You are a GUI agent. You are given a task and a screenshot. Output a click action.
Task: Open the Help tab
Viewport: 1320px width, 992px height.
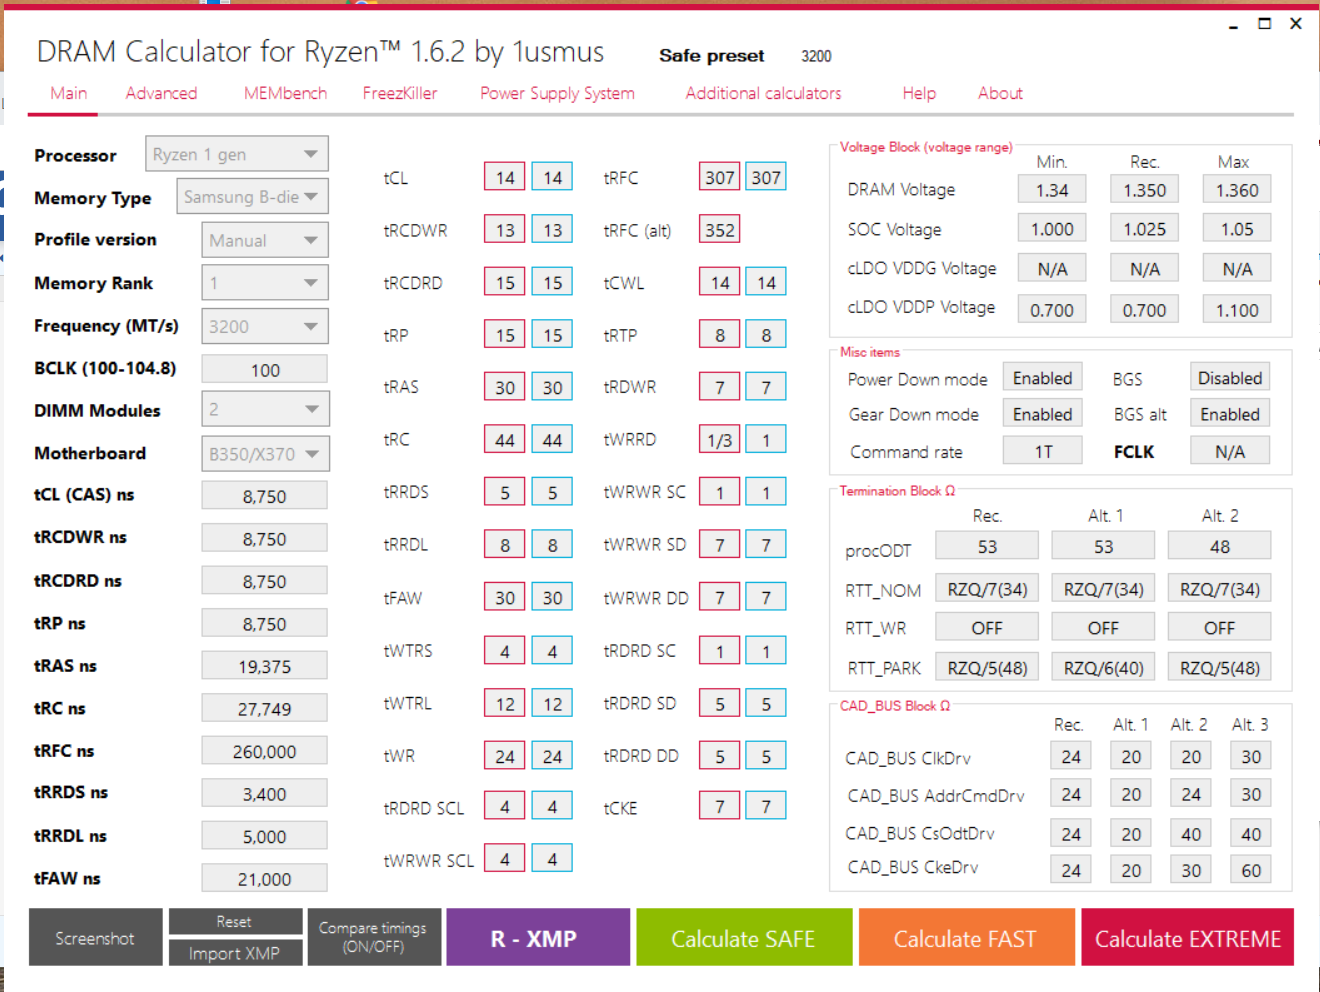click(x=919, y=93)
